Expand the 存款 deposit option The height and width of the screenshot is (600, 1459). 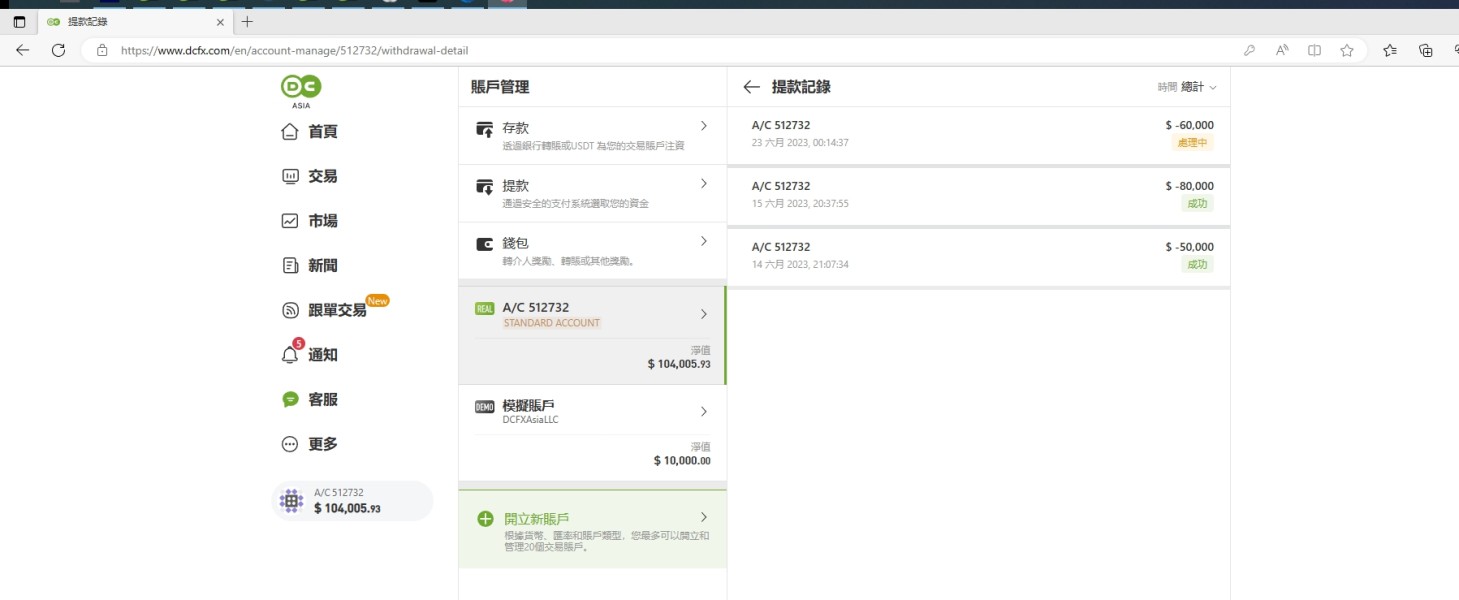pyautogui.click(x=592, y=136)
